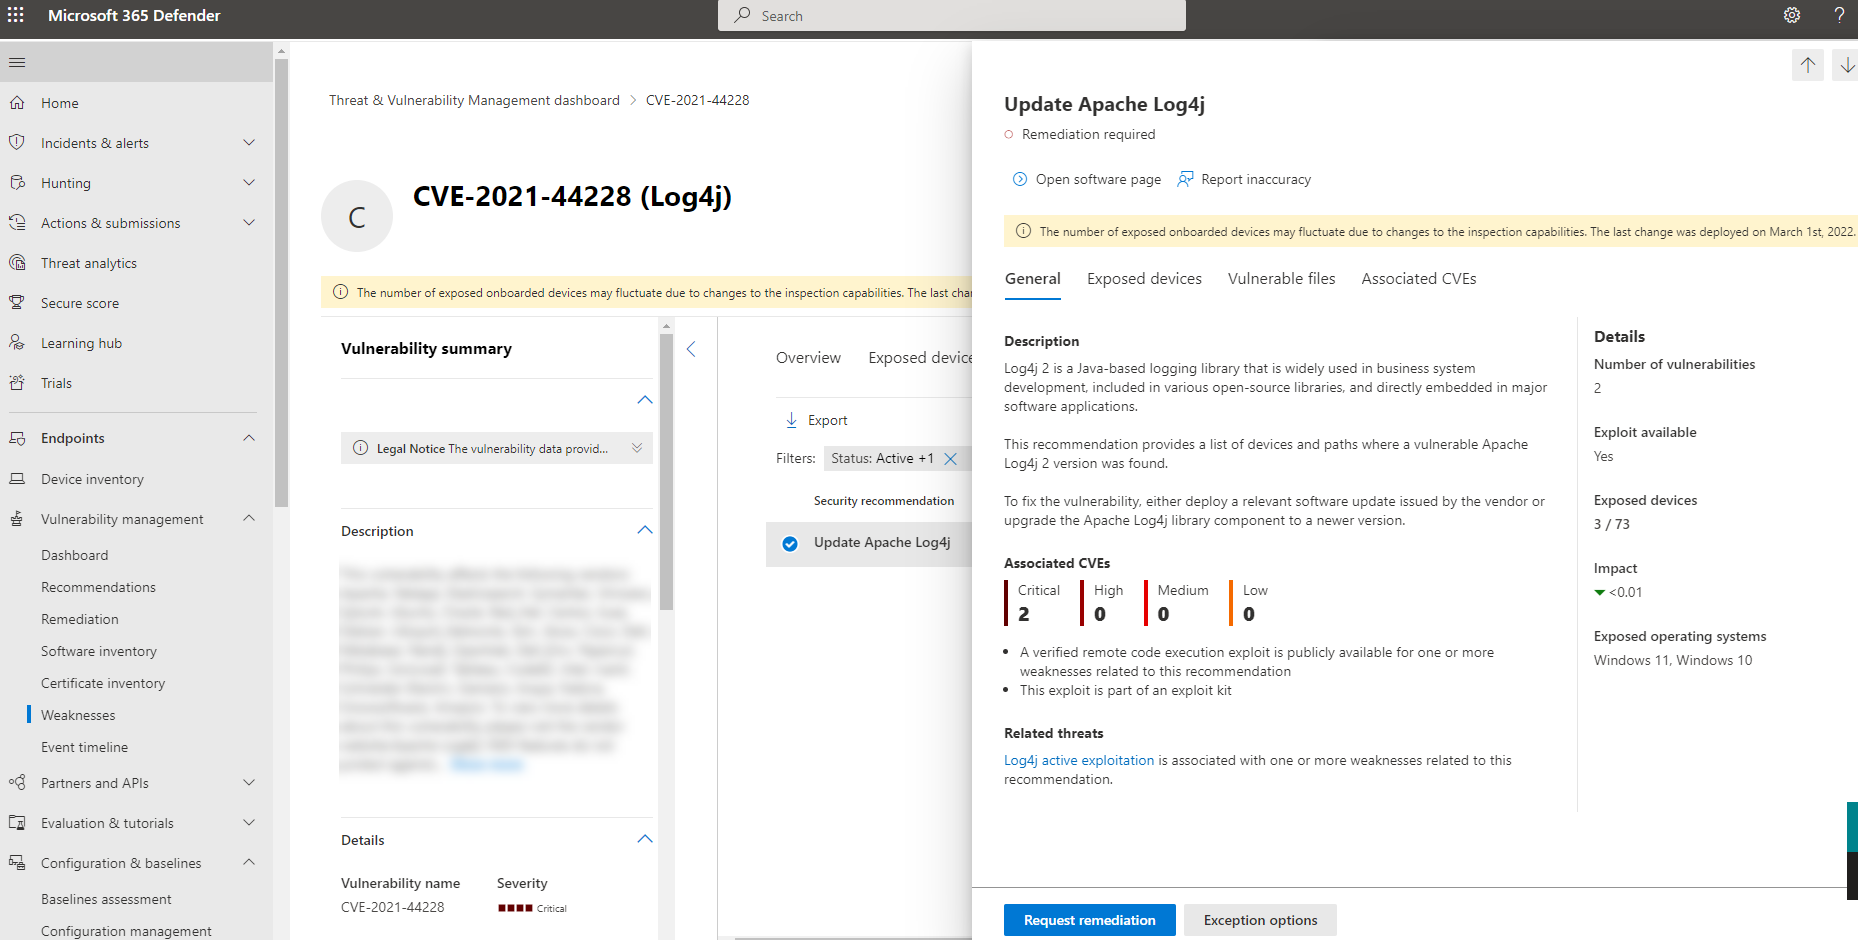Click the Open software page icon
This screenshot has width=1858, height=940.
click(x=1020, y=179)
